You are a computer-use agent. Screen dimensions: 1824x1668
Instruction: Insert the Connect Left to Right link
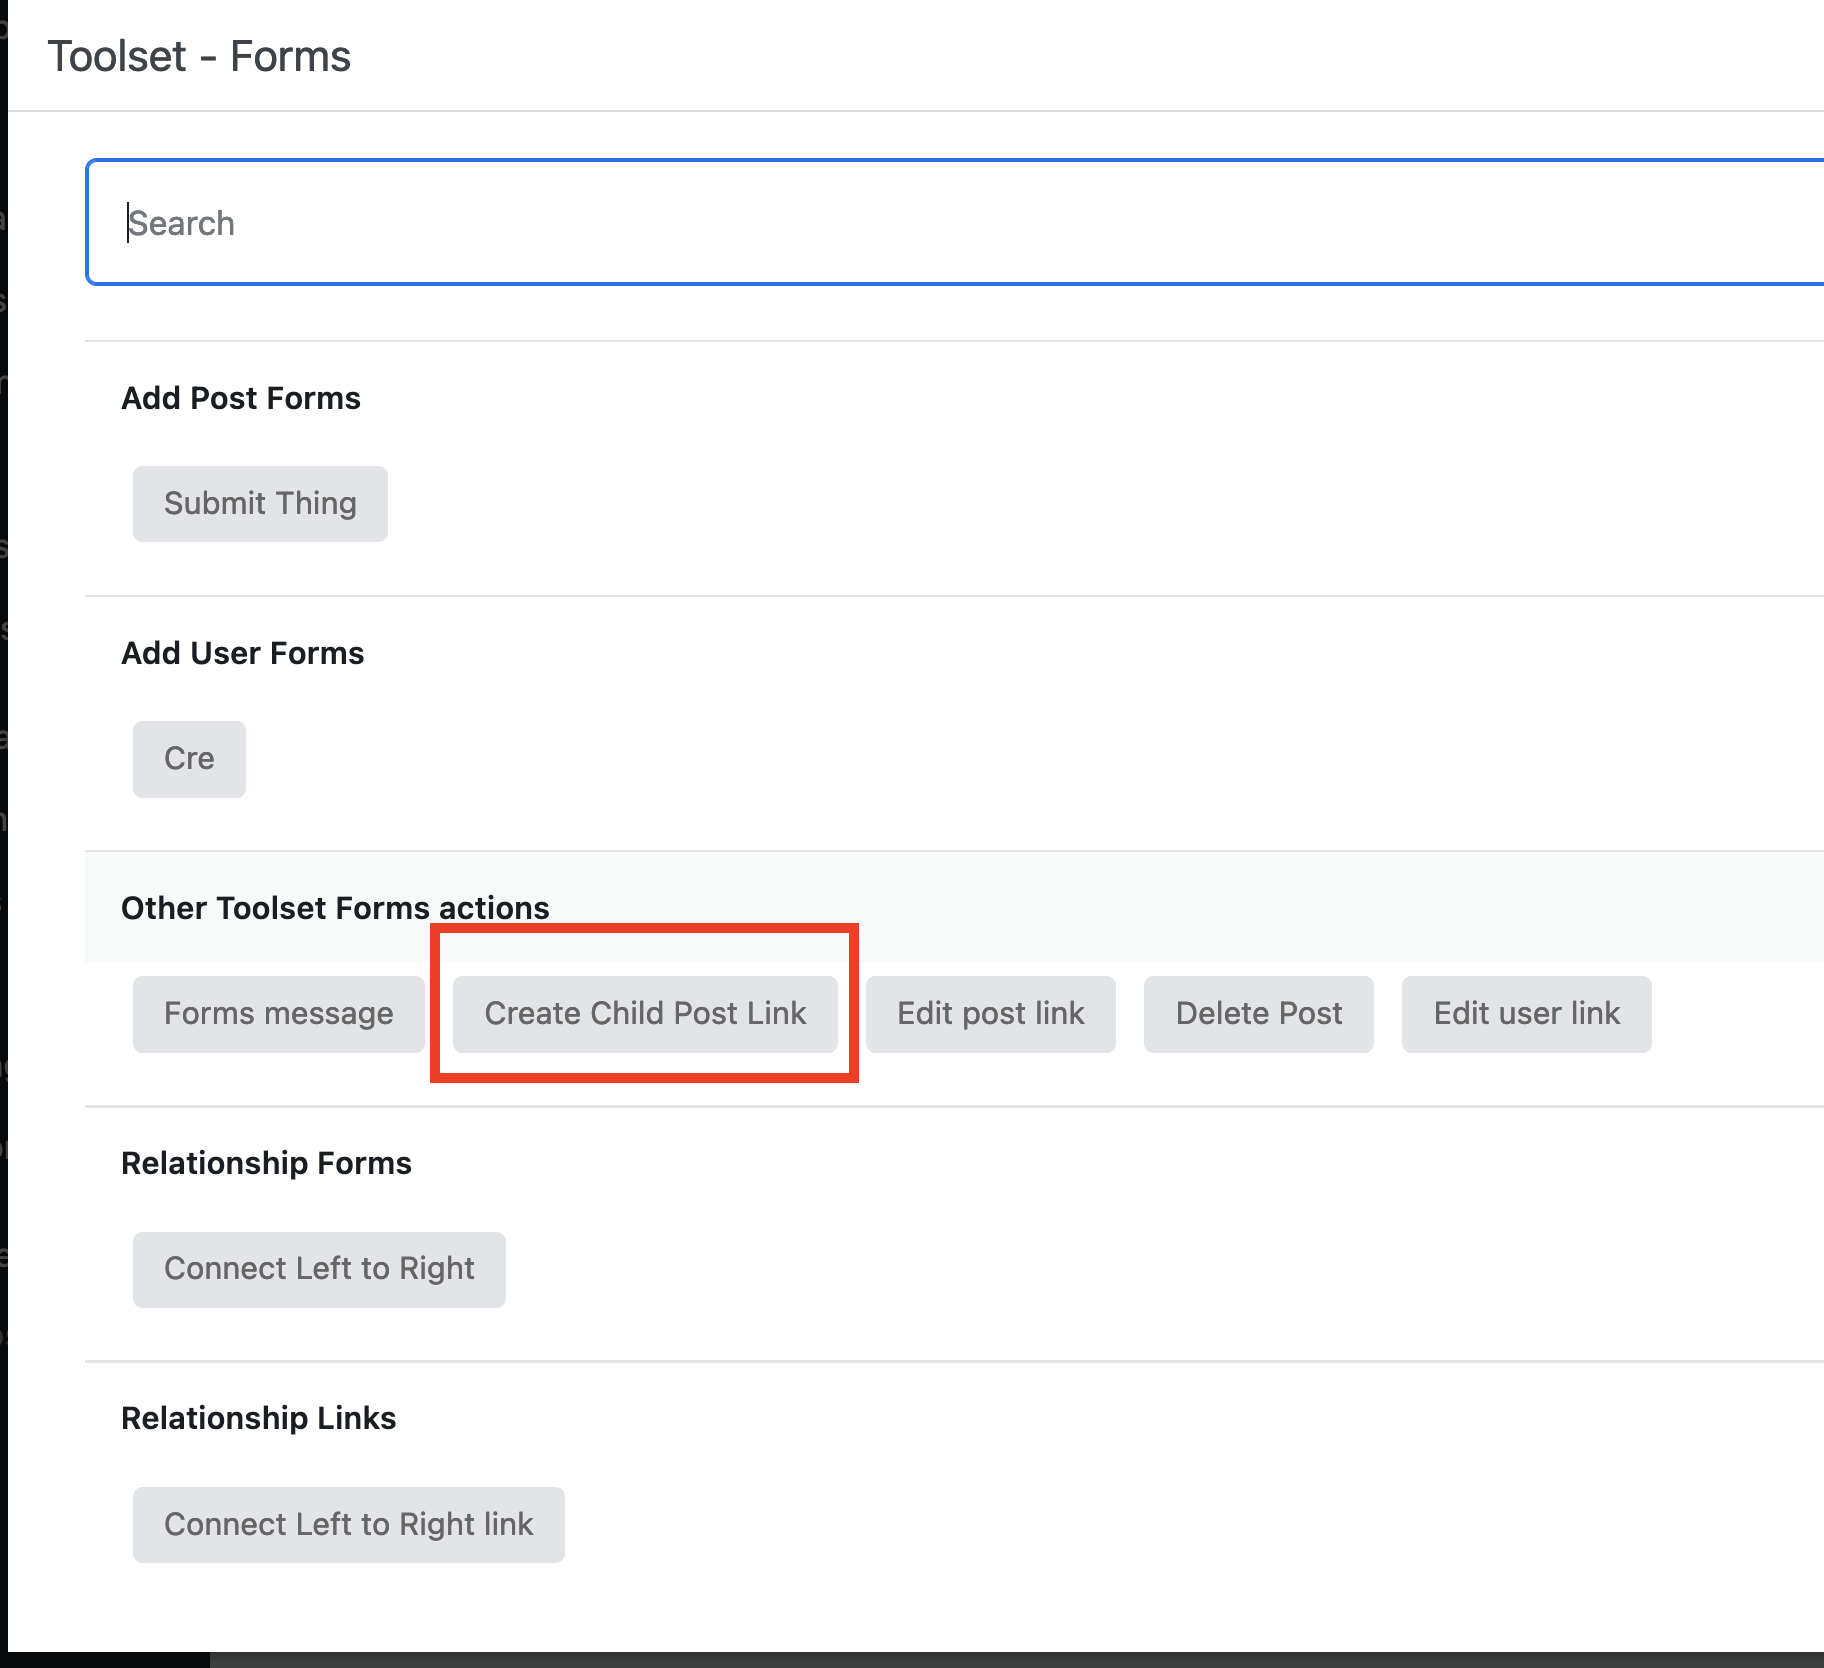click(349, 1525)
